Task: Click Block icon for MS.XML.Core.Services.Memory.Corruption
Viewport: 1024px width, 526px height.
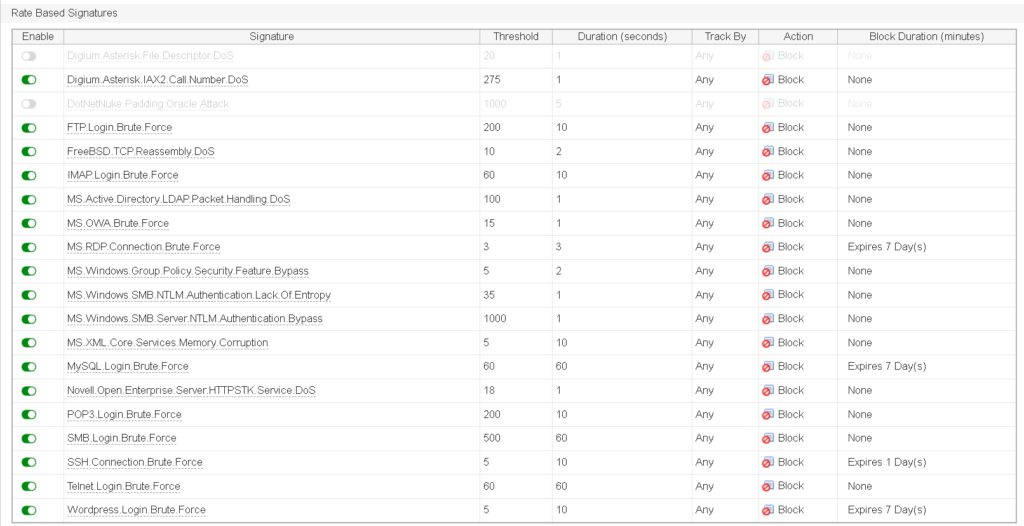Action: pos(768,343)
